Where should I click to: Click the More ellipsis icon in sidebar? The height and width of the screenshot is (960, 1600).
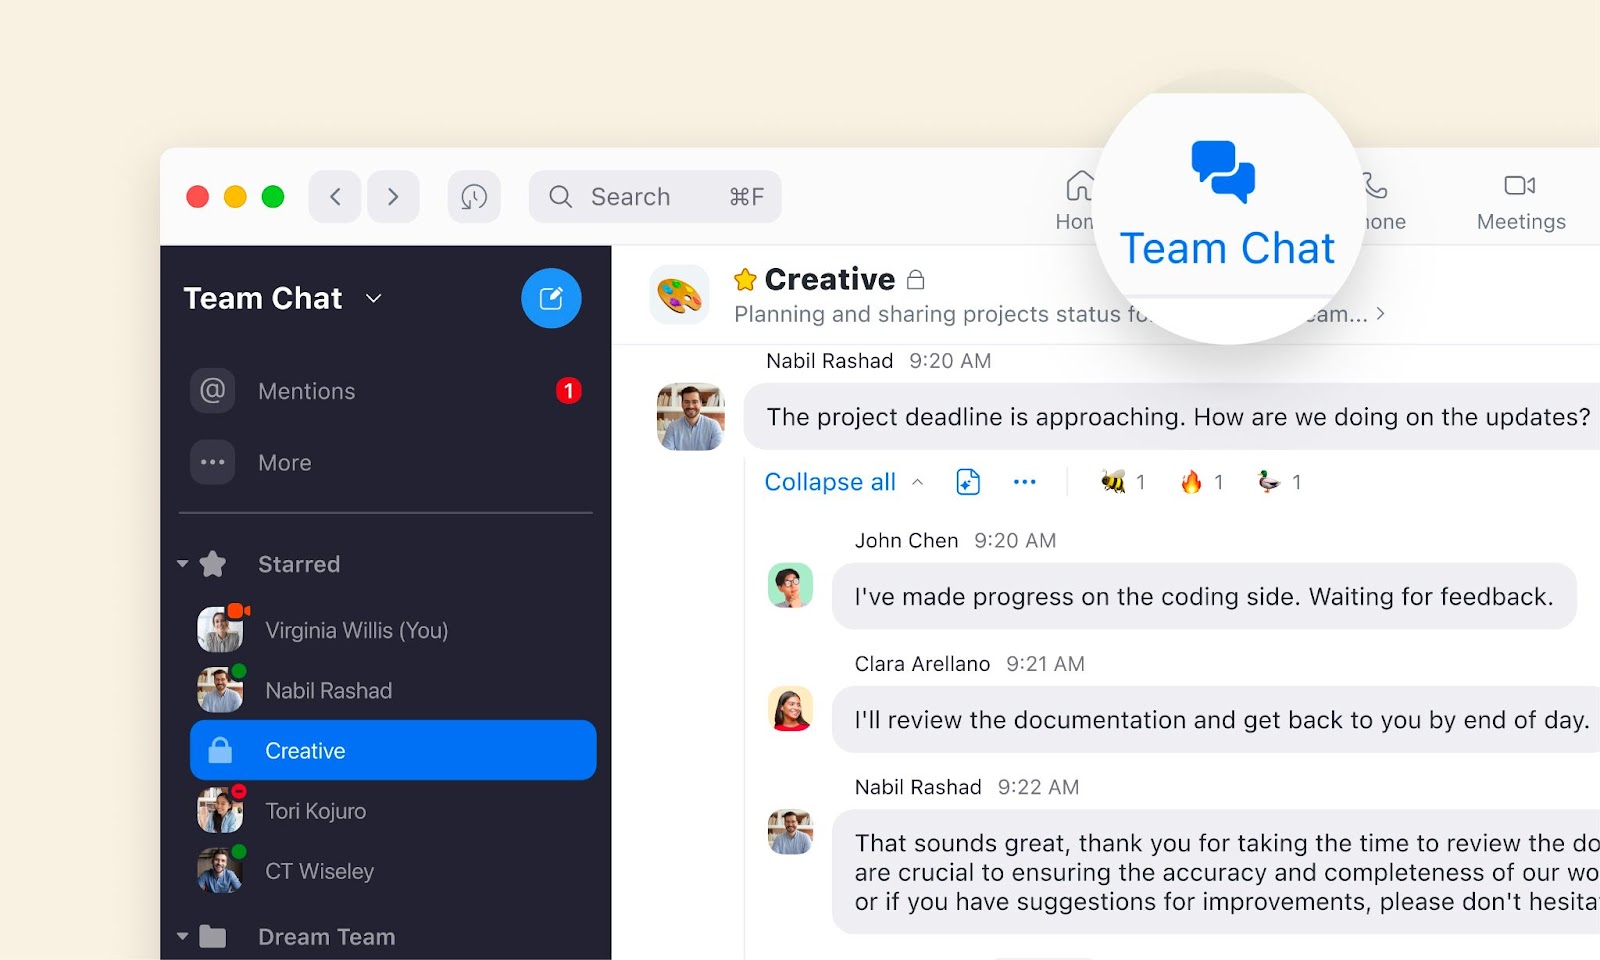(x=213, y=462)
